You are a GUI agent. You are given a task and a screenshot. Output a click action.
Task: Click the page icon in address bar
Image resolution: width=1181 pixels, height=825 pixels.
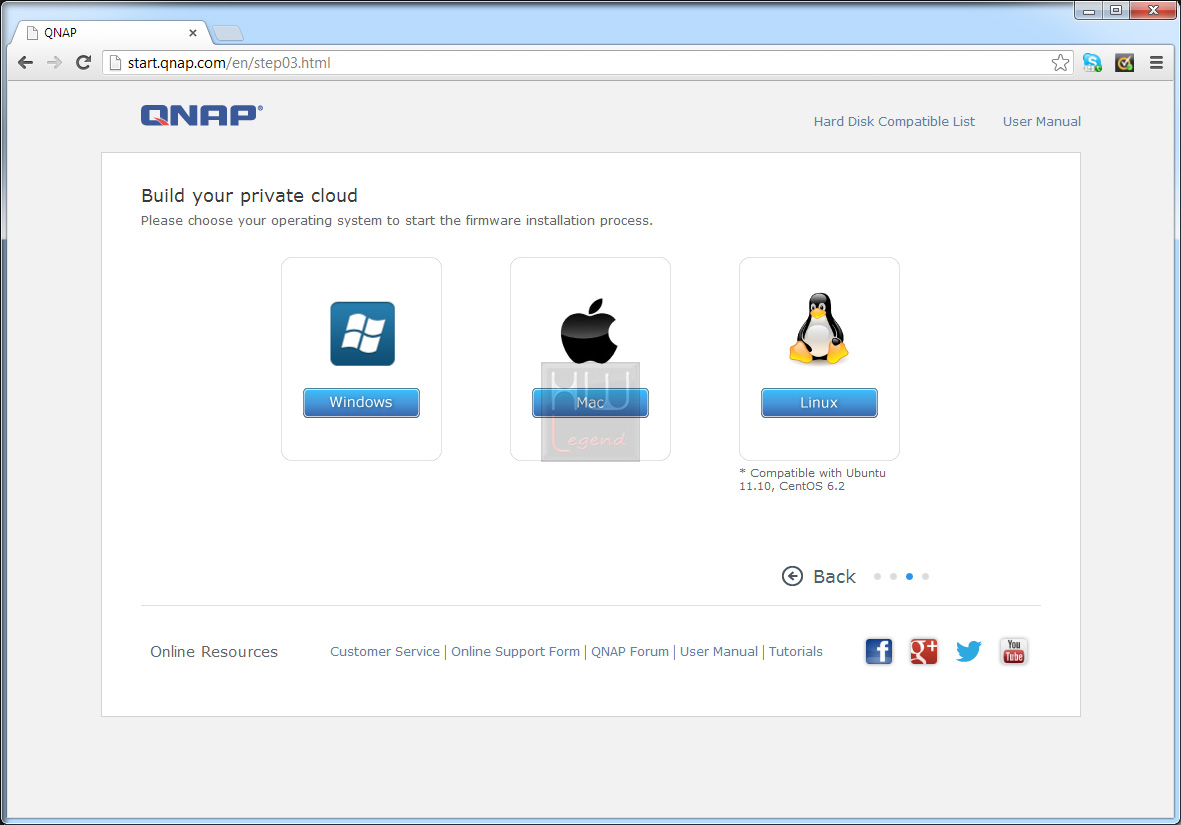[115, 63]
